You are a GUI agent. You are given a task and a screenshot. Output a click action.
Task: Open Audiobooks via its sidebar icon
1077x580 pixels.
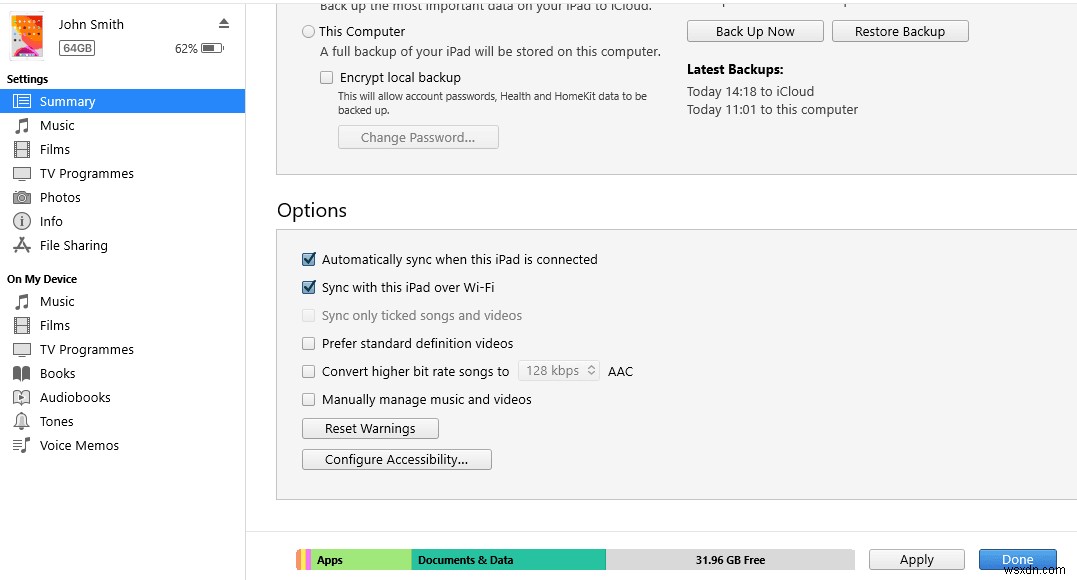point(22,397)
